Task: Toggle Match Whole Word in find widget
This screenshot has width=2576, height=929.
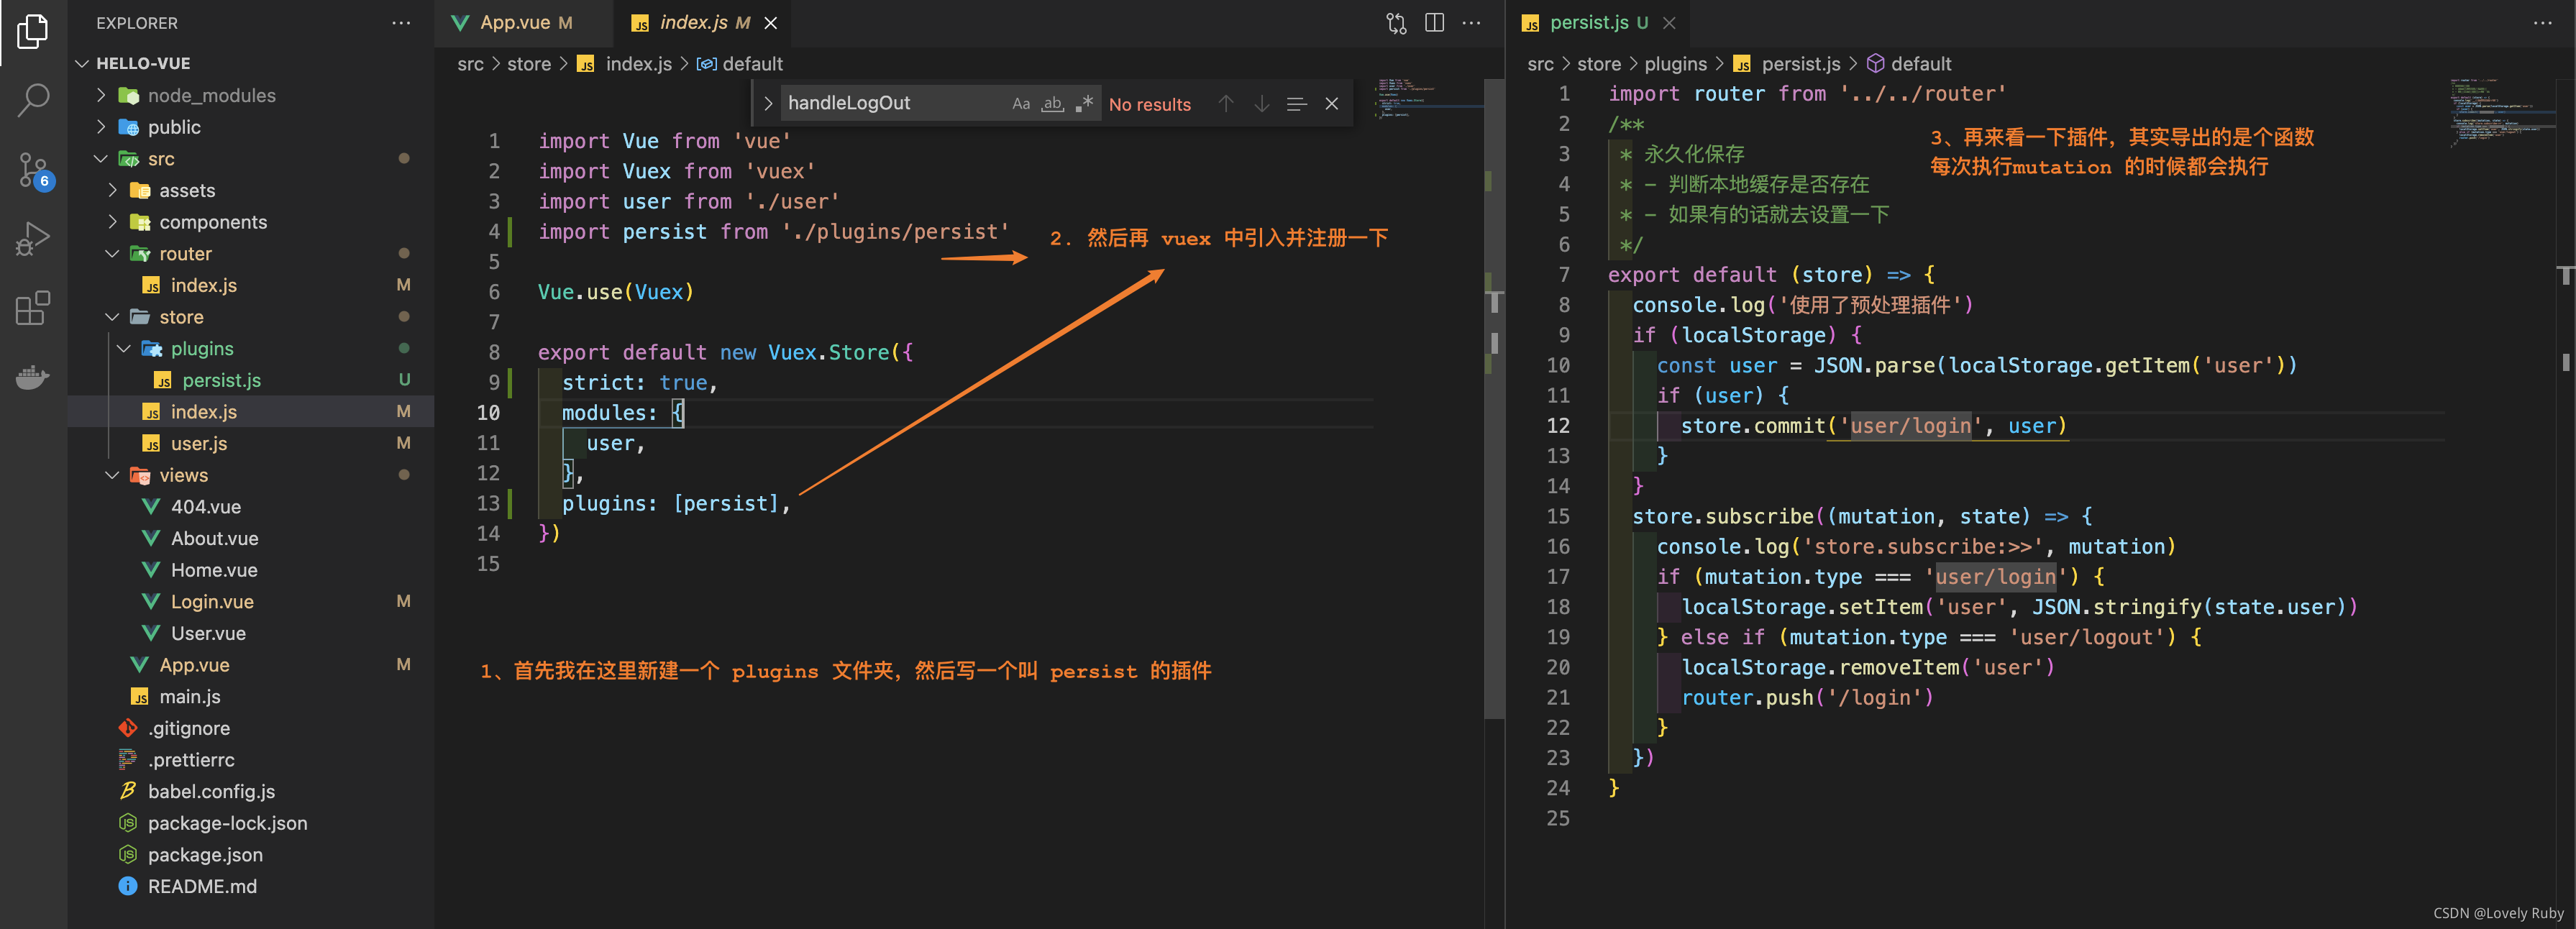Action: point(1052,104)
